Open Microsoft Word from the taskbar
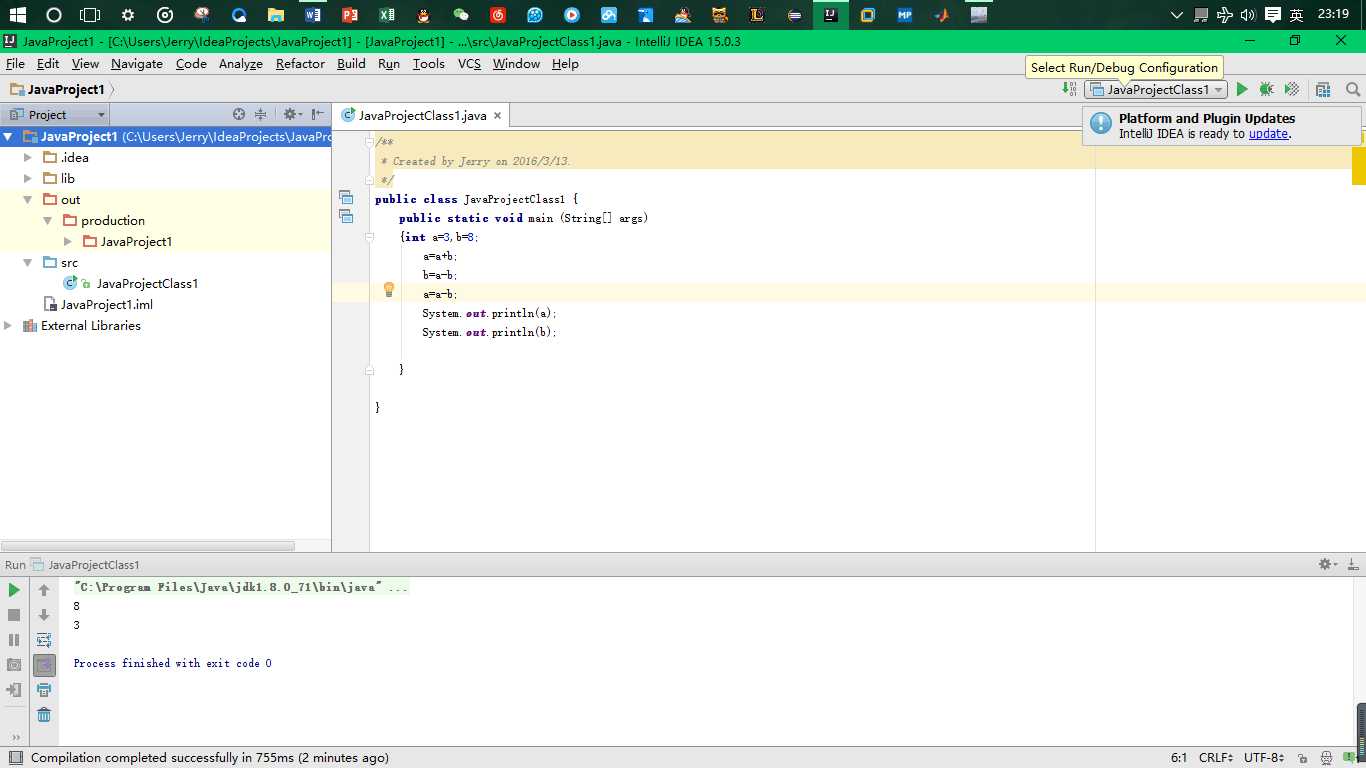The image size is (1366, 768). coord(312,15)
